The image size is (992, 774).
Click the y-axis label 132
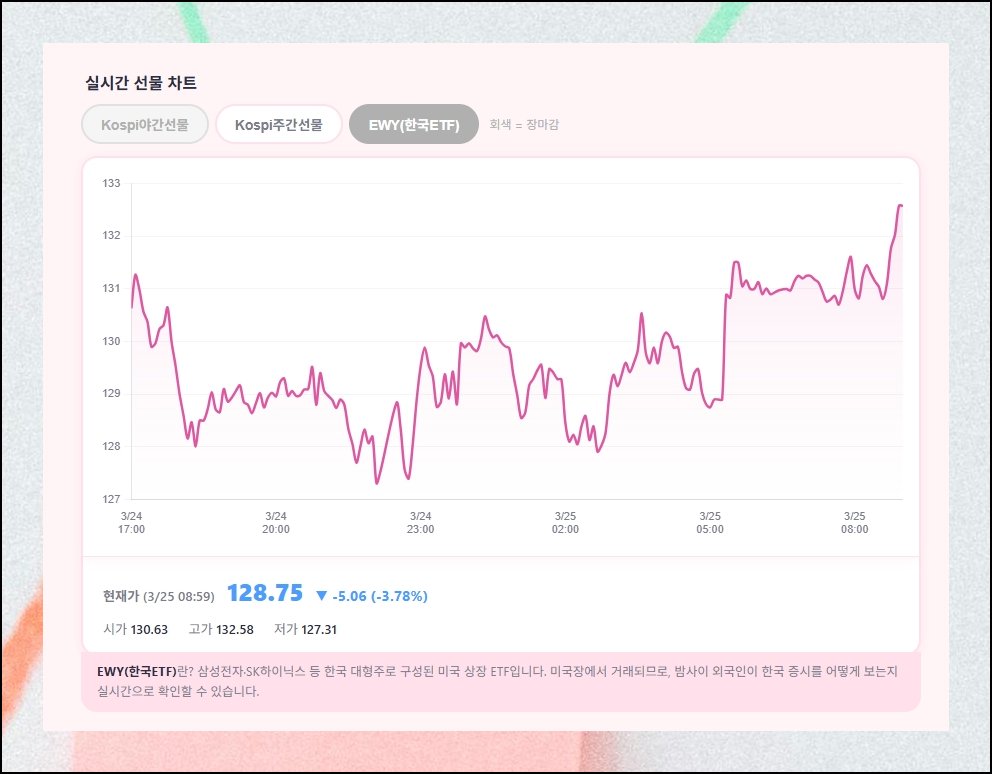pyautogui.click(x=111, y=235)
